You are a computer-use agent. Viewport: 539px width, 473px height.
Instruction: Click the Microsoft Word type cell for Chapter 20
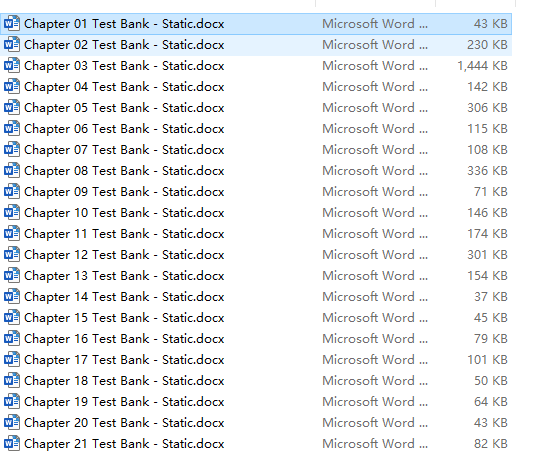[375, 422]
